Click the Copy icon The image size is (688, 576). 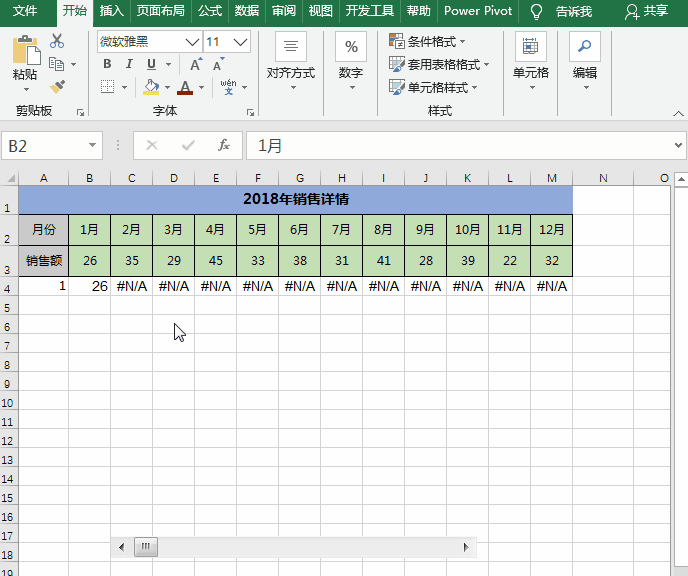pyautogui.click(x=57, y=64)
